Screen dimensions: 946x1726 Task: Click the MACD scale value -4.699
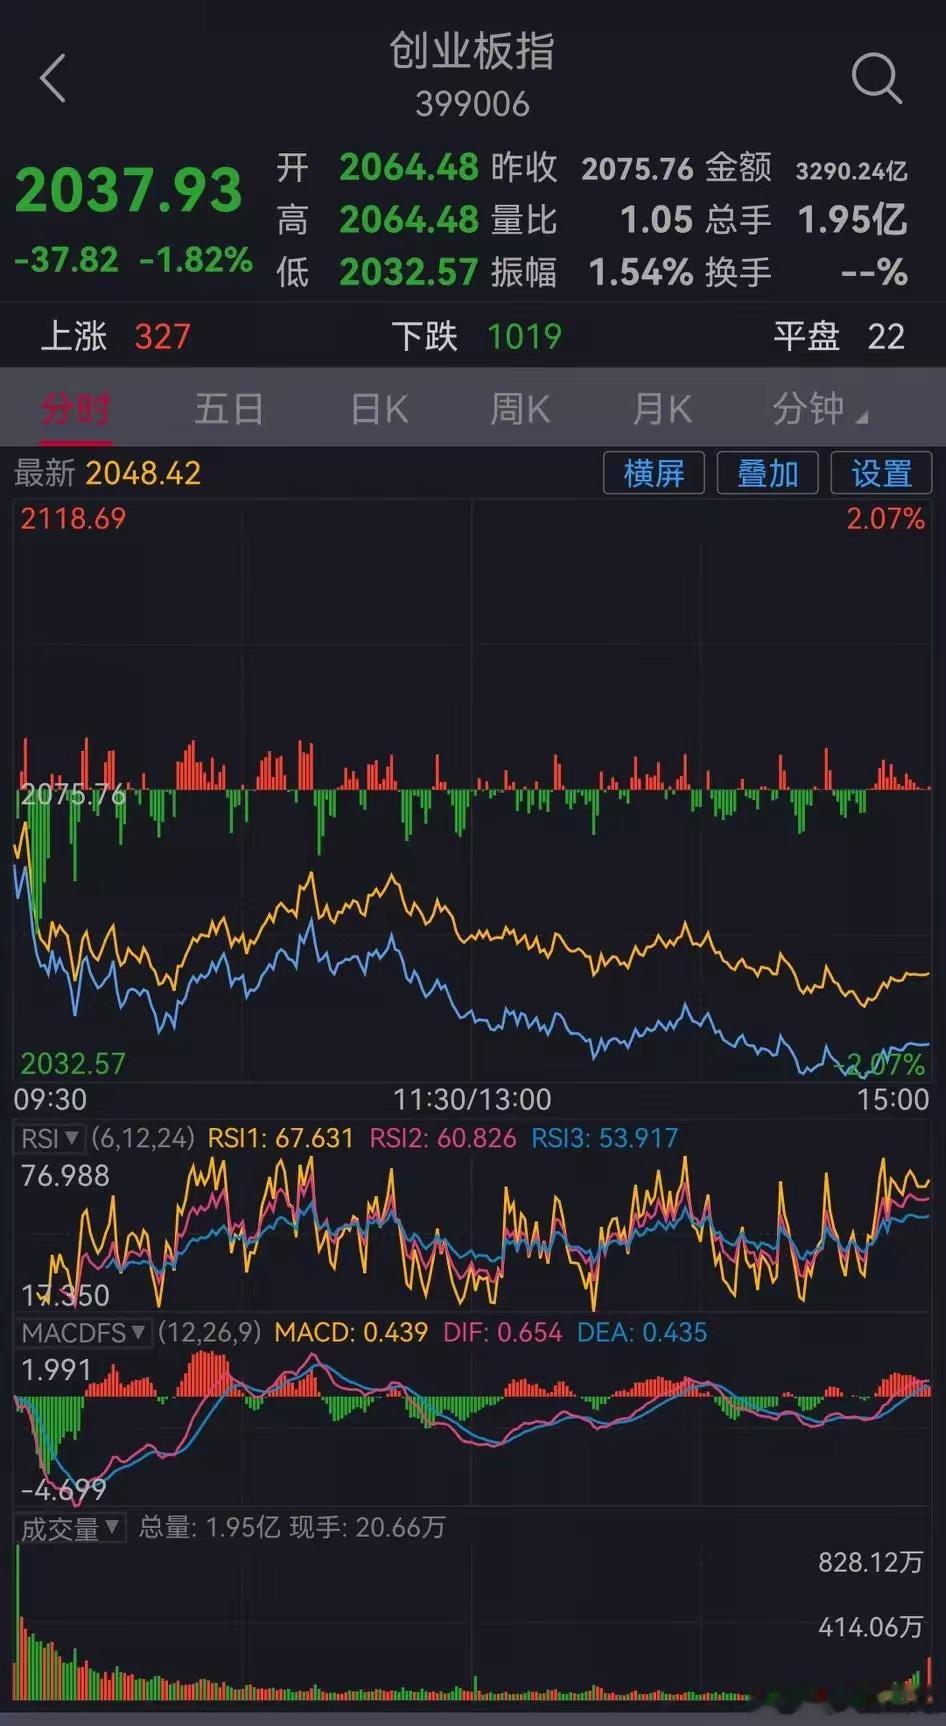(63, 1490)
